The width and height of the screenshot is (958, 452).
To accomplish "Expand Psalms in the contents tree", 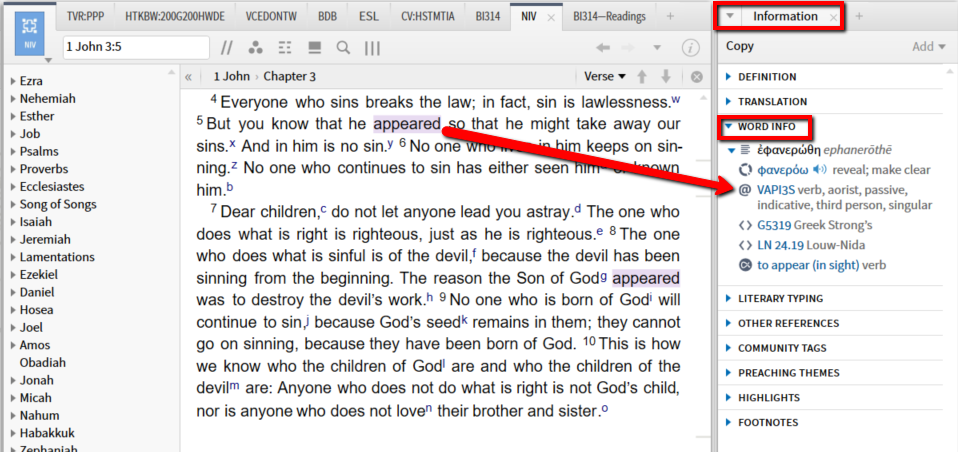I will (13, 151).
